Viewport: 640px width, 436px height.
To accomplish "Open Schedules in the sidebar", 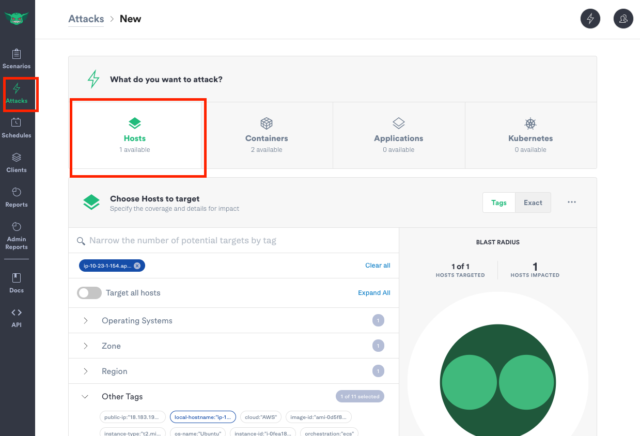I will (16, 128).
